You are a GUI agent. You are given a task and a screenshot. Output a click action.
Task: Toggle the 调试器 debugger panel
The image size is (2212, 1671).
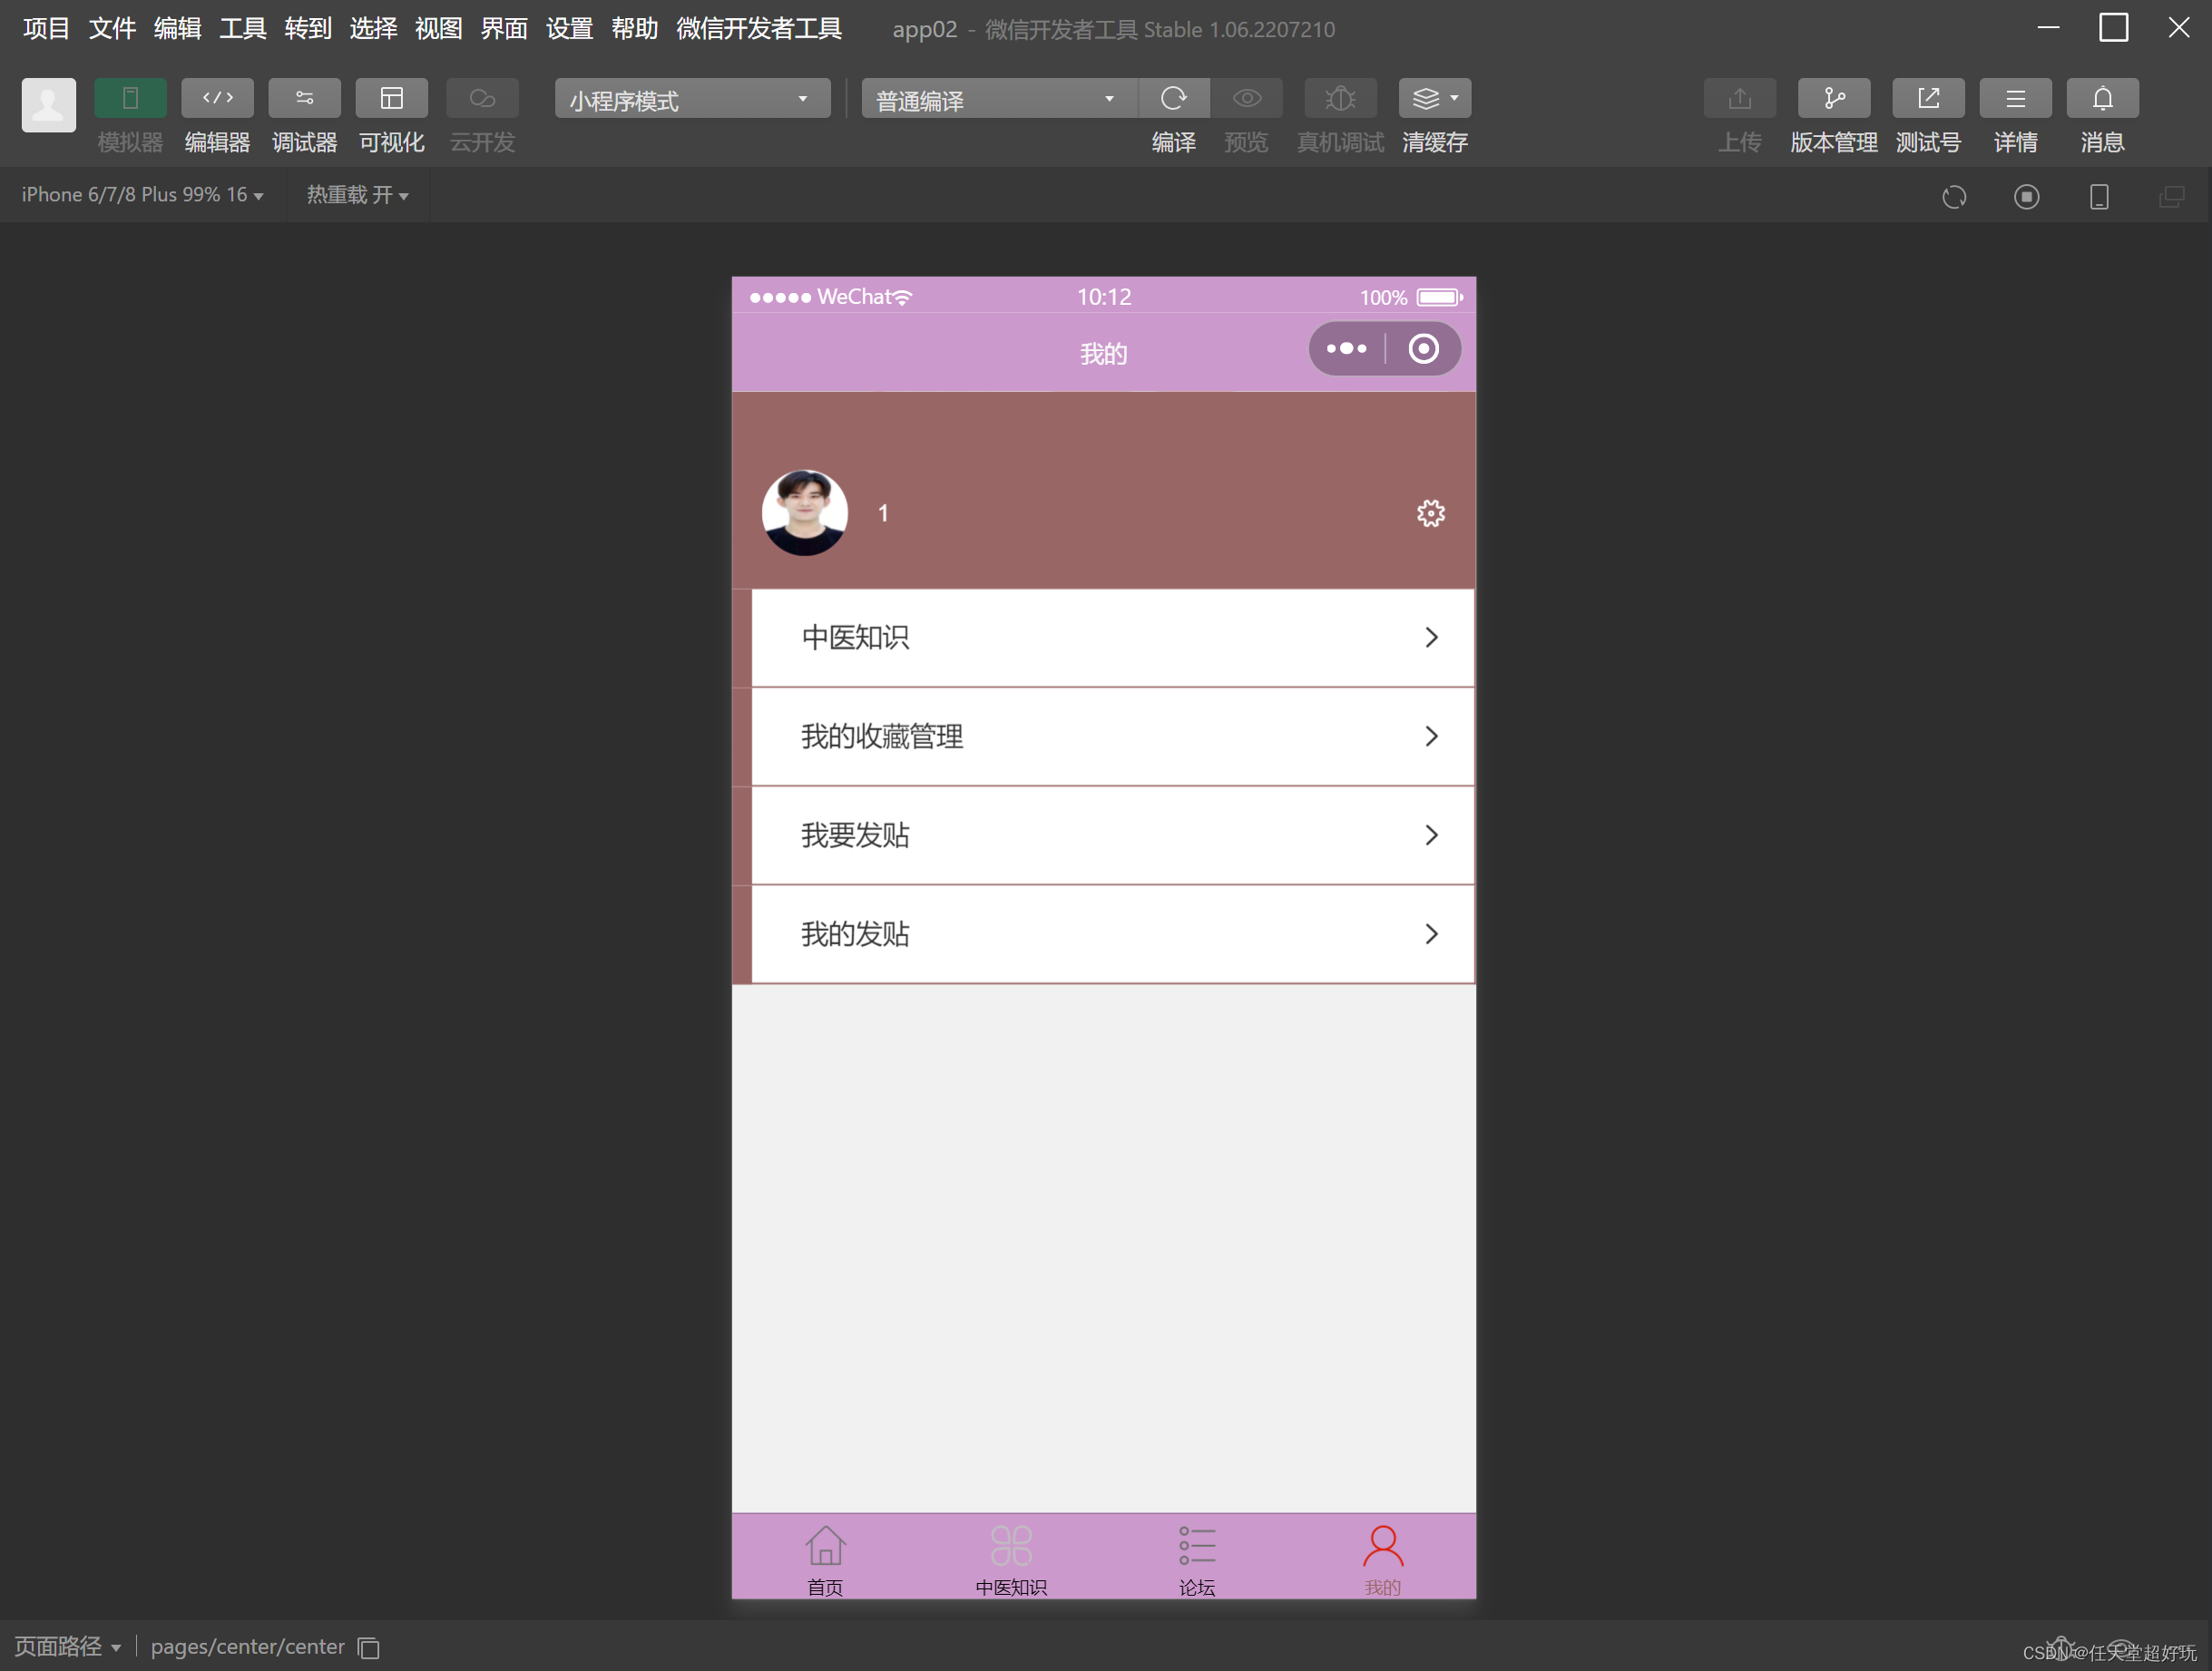click(304, 98)
